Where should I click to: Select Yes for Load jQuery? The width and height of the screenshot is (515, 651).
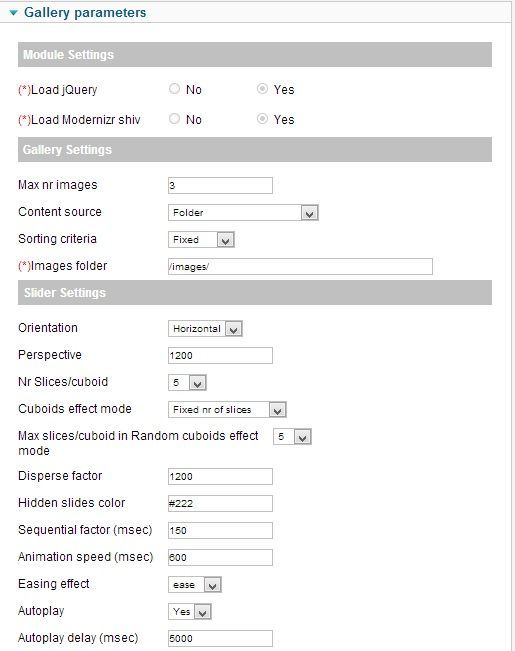[x=262, y=88]
